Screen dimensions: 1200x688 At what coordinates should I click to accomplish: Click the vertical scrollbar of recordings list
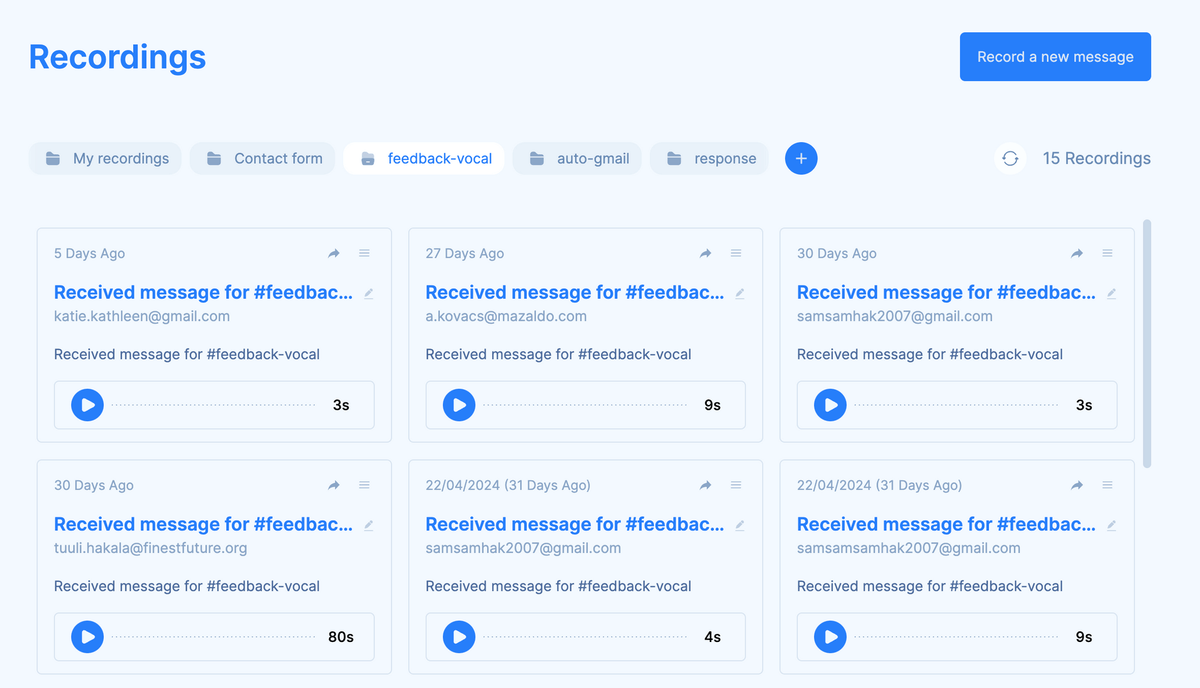click(1147, 342)
